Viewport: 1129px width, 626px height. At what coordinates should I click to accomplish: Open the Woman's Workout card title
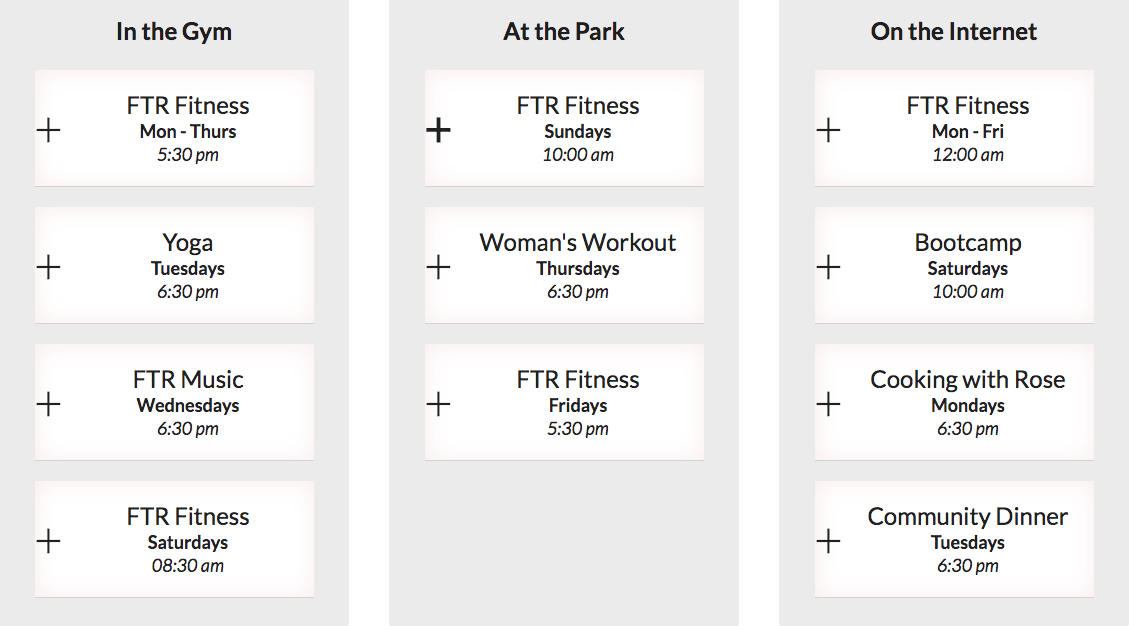[x=578, y=243]
